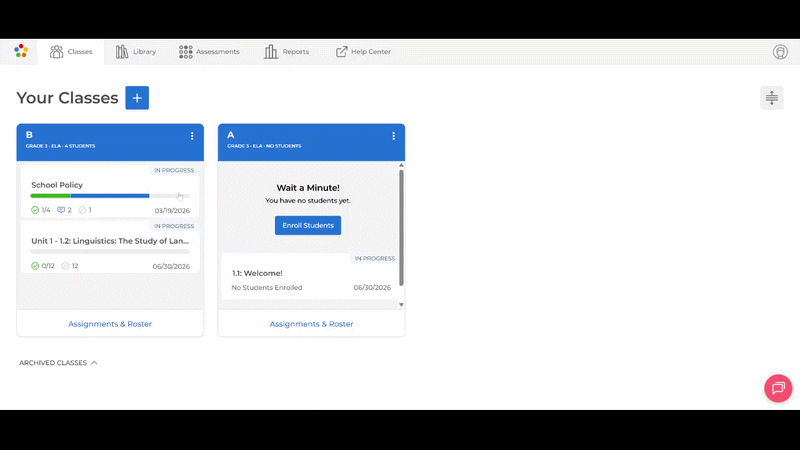Click the reorder classes icon
800x450 pixels.
[771, 97]
